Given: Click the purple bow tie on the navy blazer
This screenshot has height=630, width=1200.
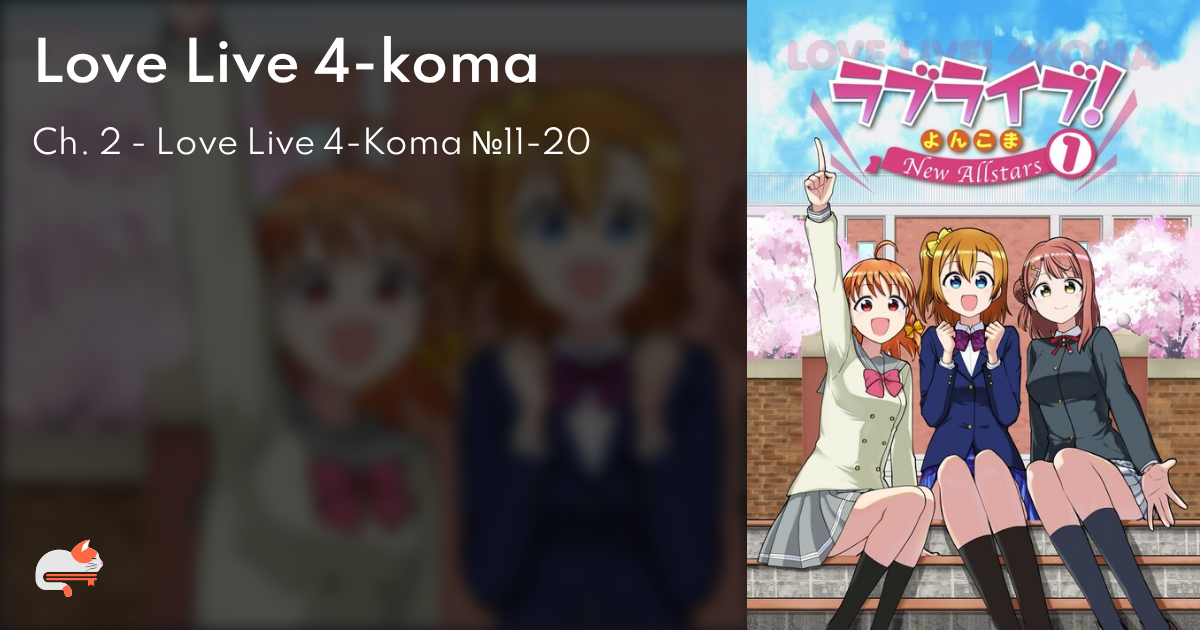Looking at the screenshot, I should pyautogui.click(x=970, y=340).
